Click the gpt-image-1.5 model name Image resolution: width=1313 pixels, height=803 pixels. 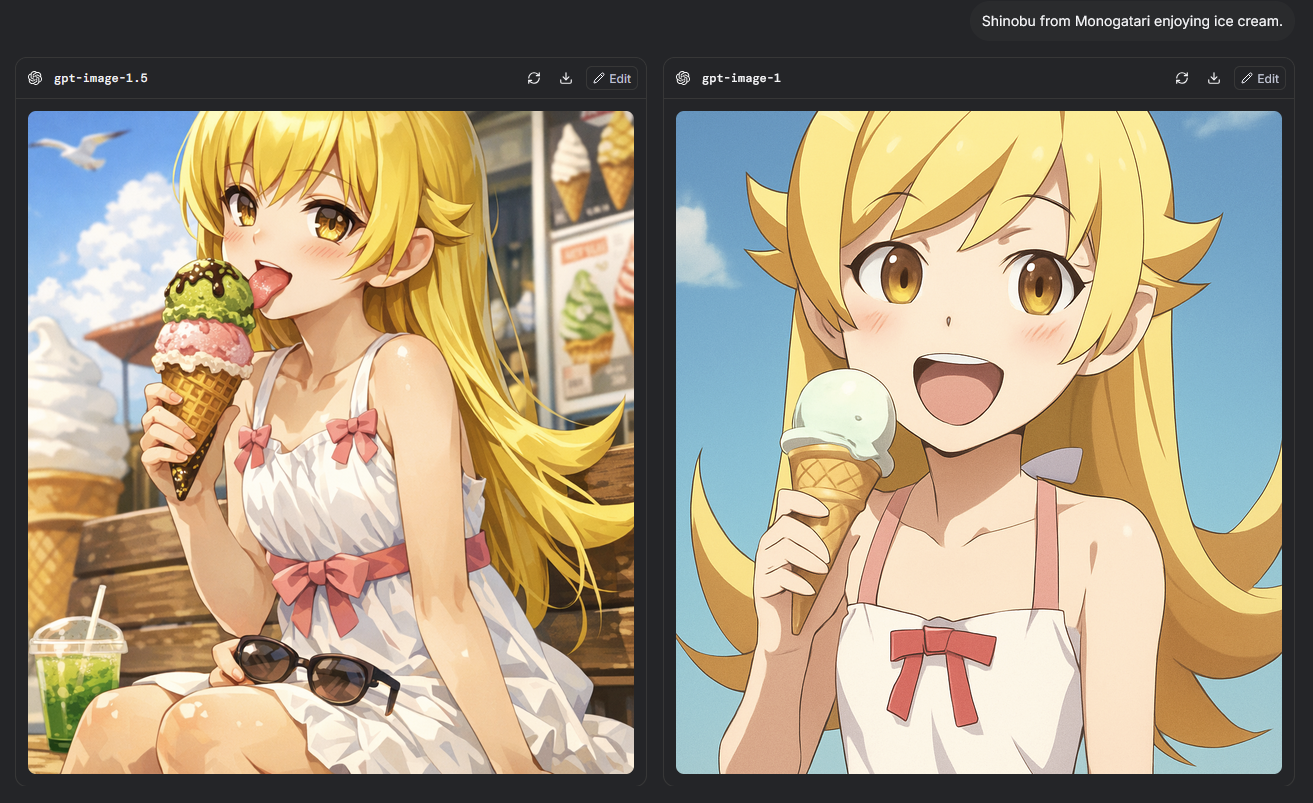tap(101, 78)
